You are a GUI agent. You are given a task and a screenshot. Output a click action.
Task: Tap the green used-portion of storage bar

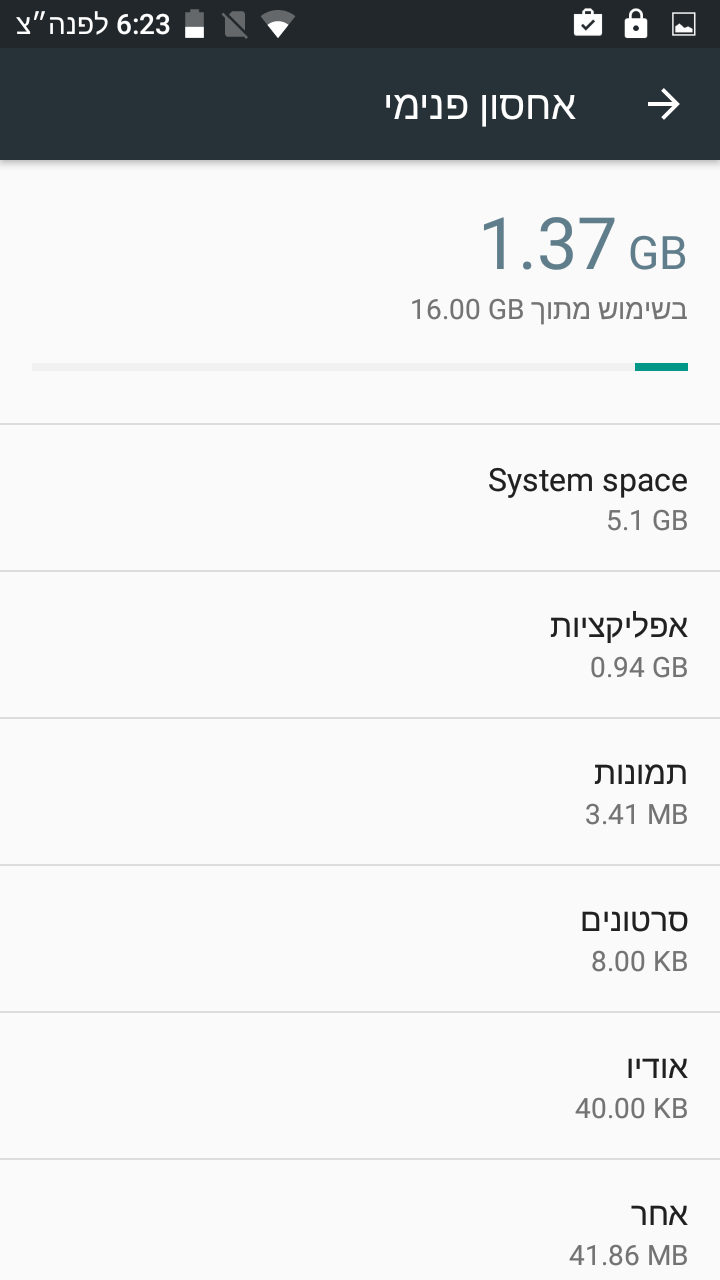click(x=661, y=367)
